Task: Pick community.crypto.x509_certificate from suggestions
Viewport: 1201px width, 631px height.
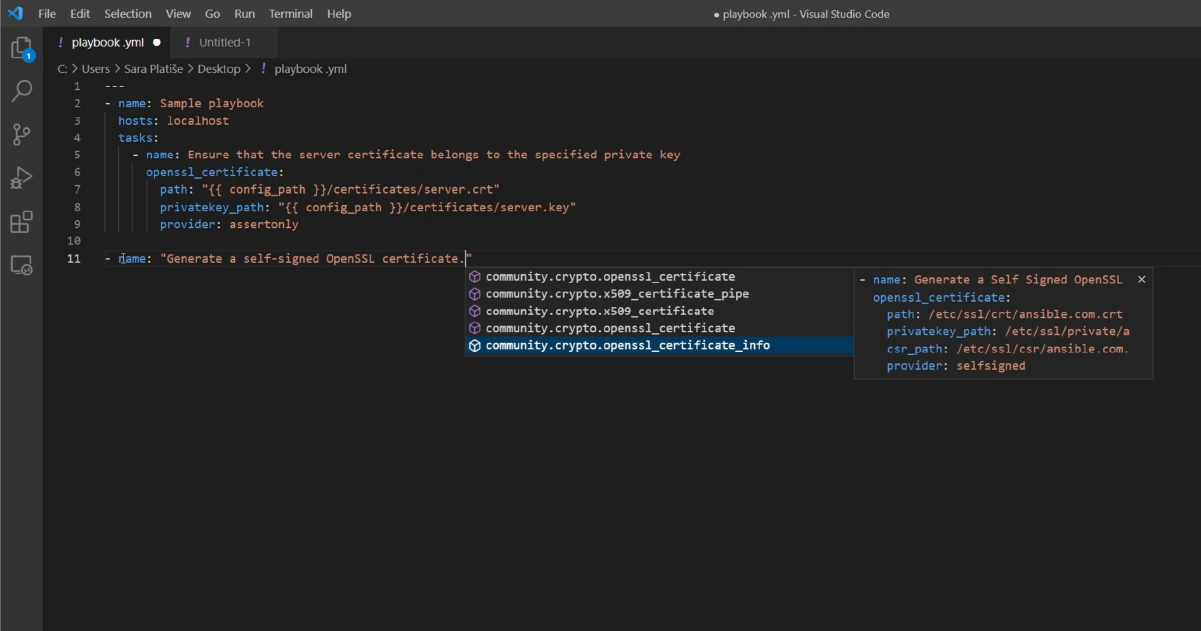Action: [599, 311]
